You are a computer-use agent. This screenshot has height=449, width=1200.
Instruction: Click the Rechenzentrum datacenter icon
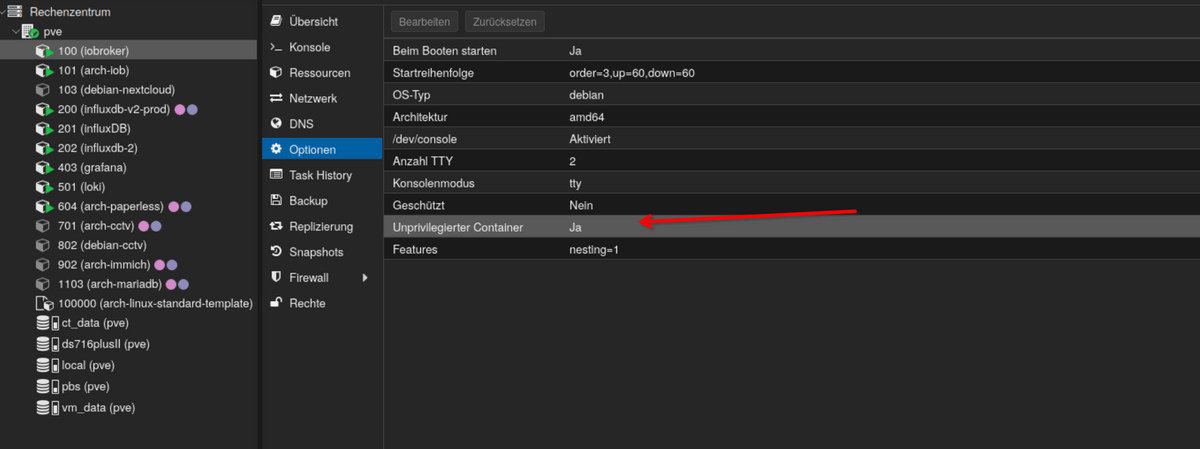[17, 12]
